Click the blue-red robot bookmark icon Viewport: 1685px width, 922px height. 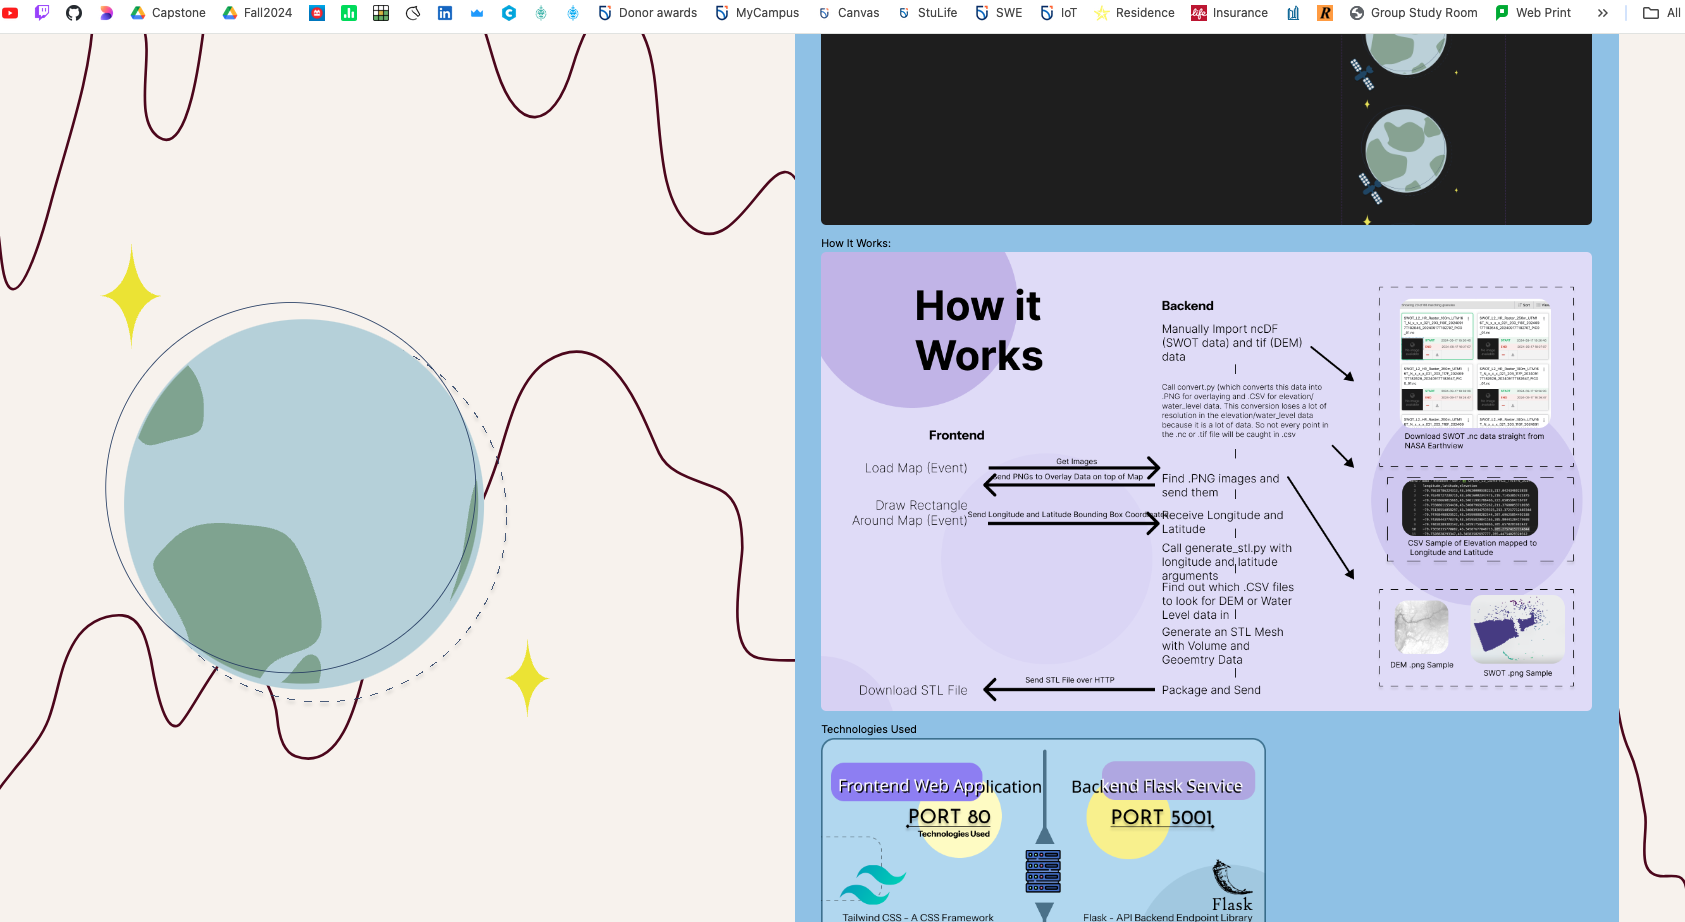coord(317,13)
